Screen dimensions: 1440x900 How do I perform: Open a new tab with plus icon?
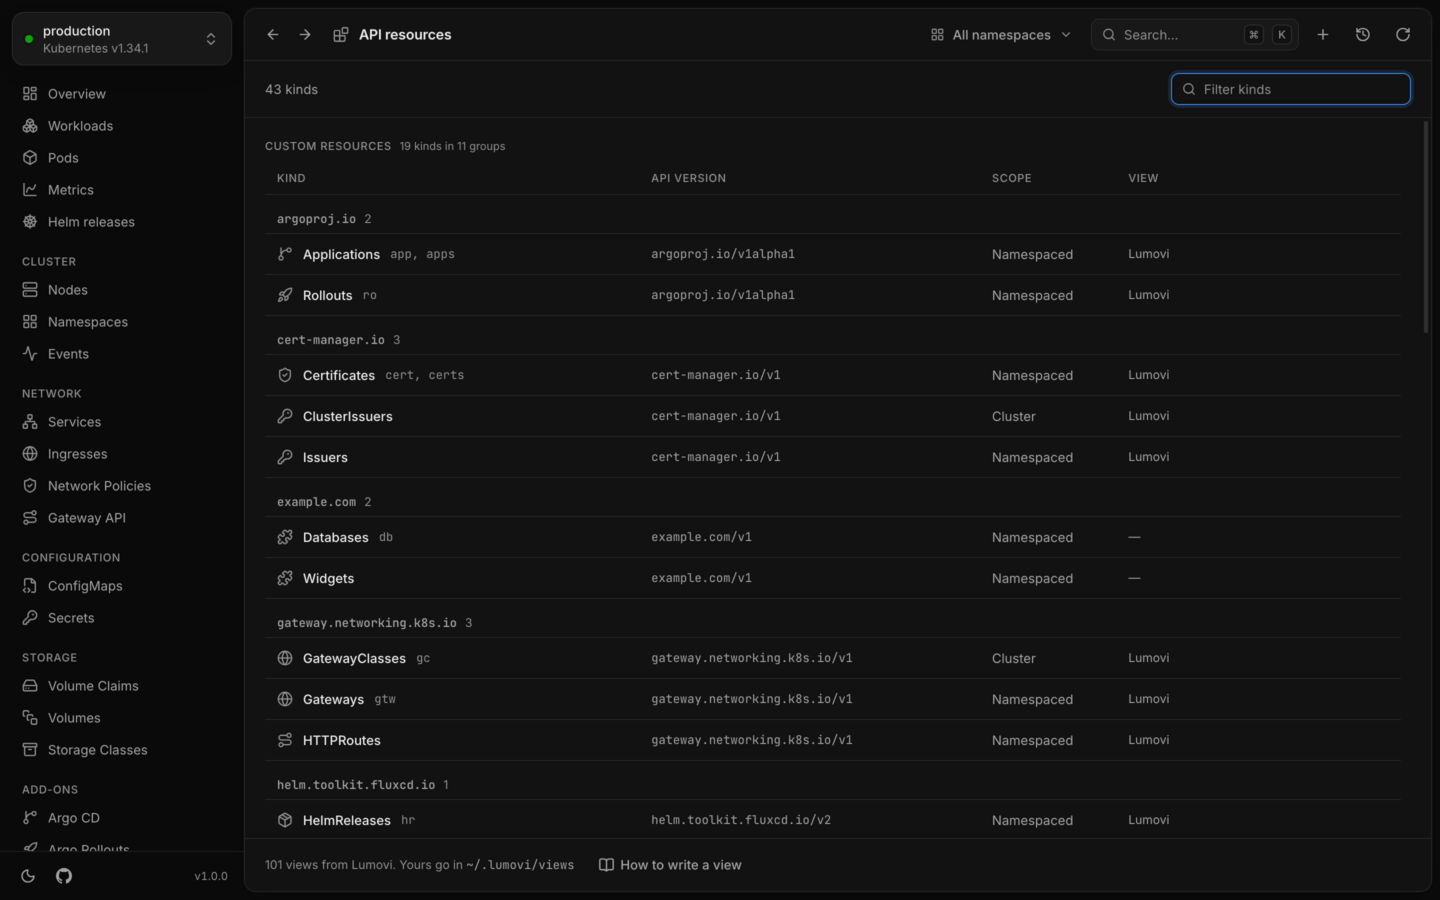coord(1323,35)
